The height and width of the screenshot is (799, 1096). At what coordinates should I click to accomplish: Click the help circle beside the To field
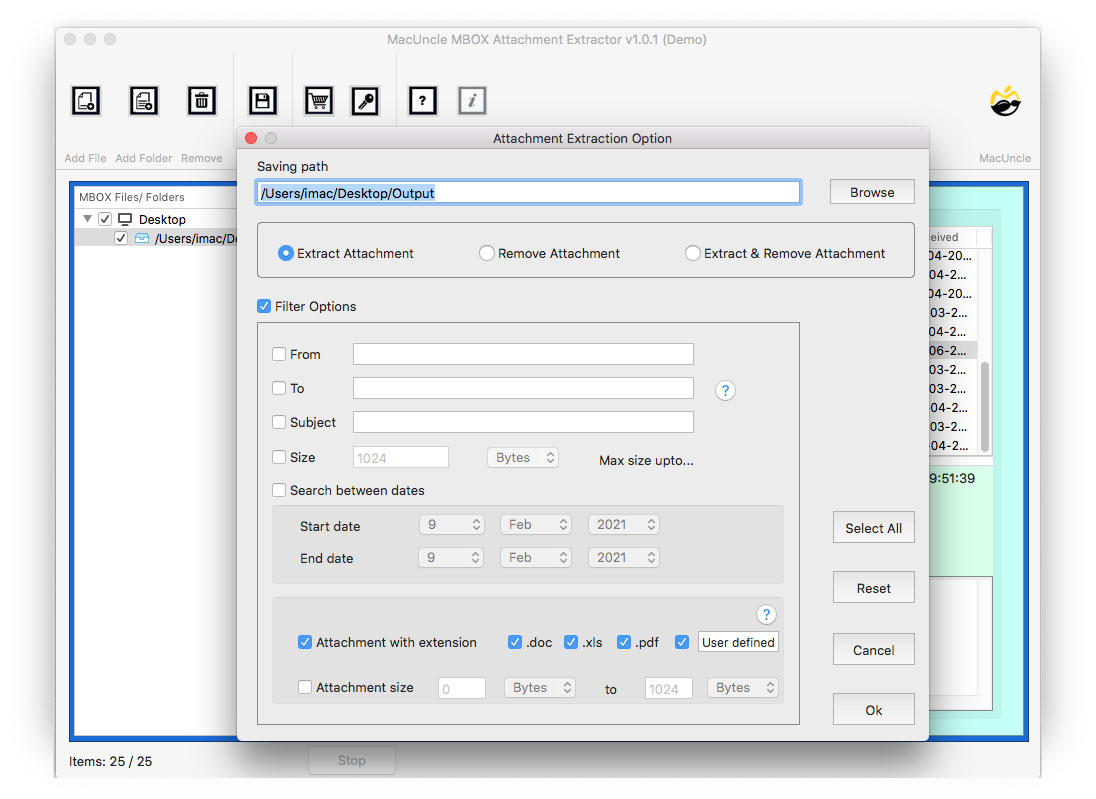(725, 390)
